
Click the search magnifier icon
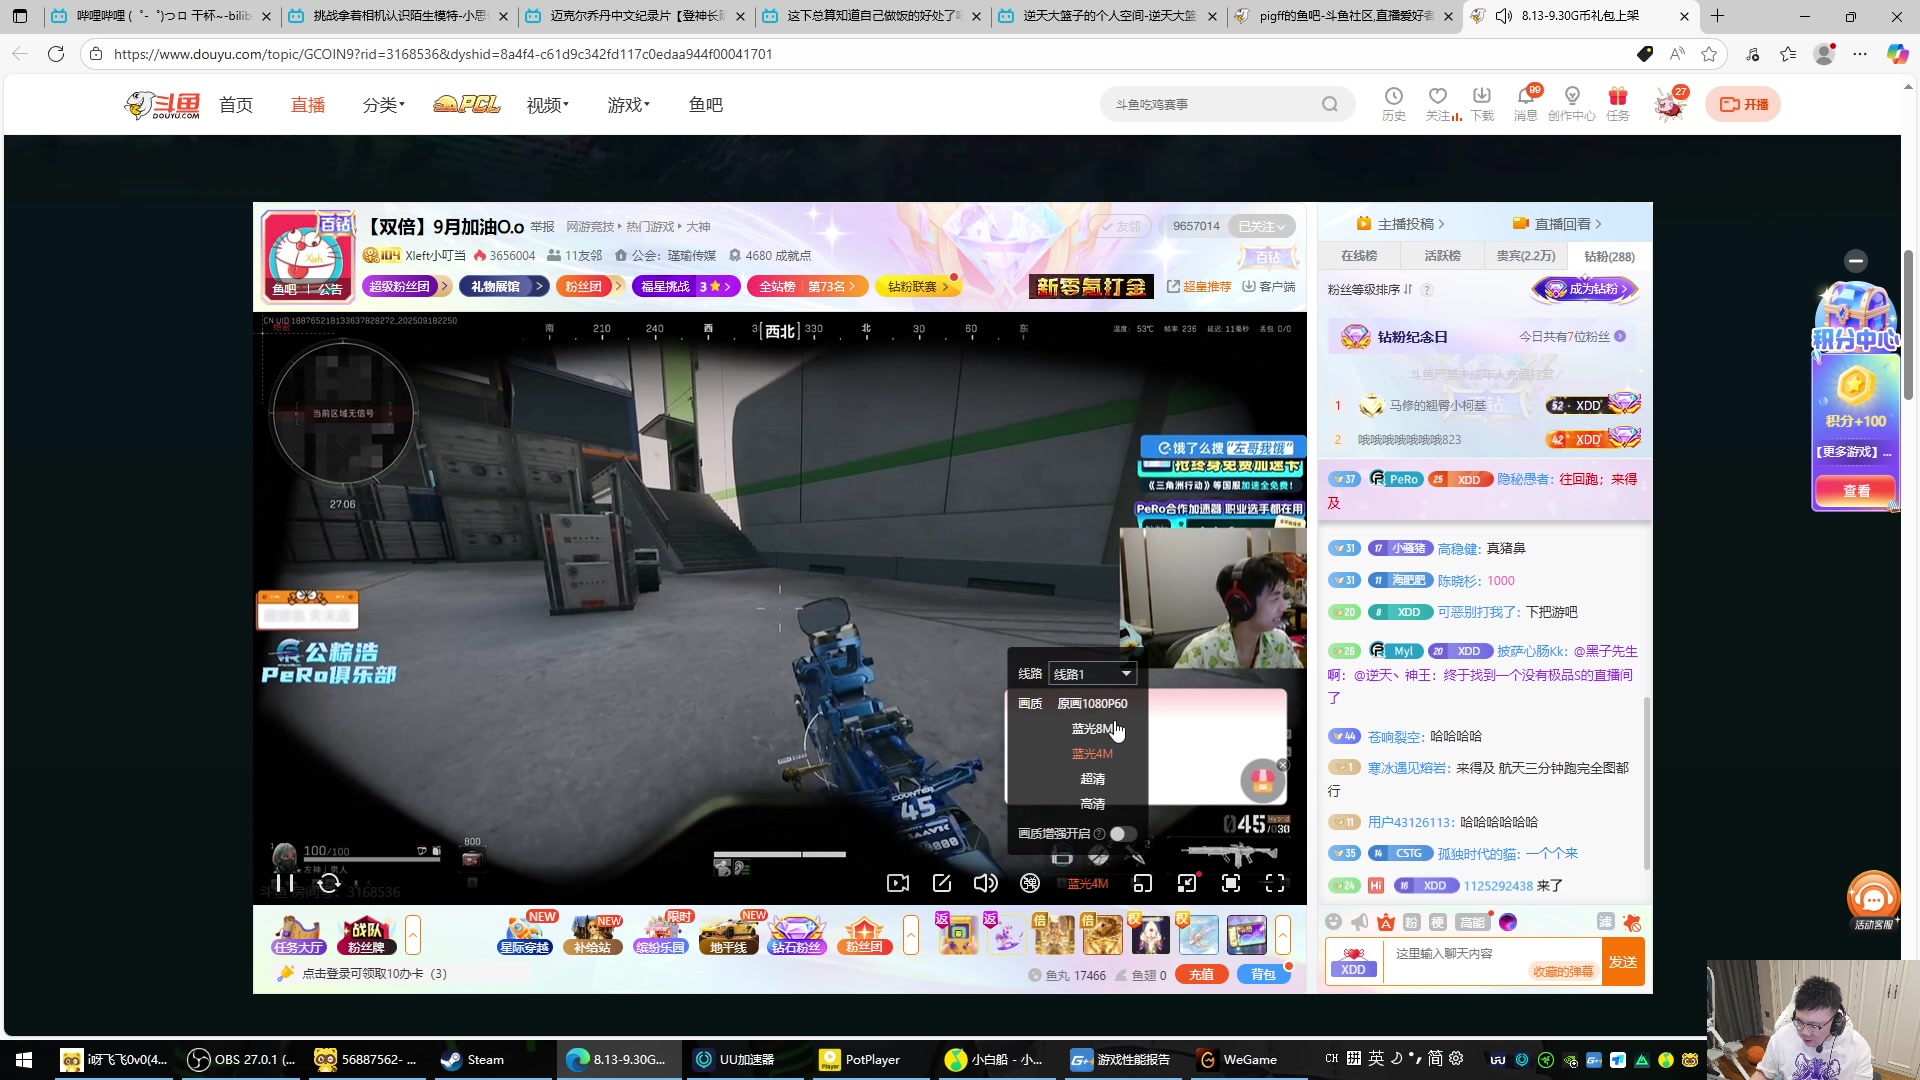pos(1329,104)
